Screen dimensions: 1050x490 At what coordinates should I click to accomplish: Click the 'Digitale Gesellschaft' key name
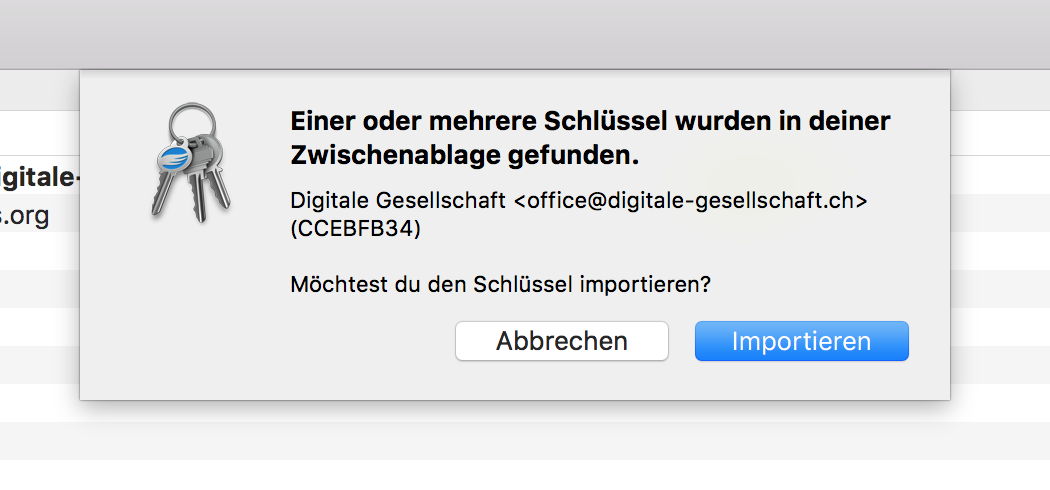pos(398,200)
